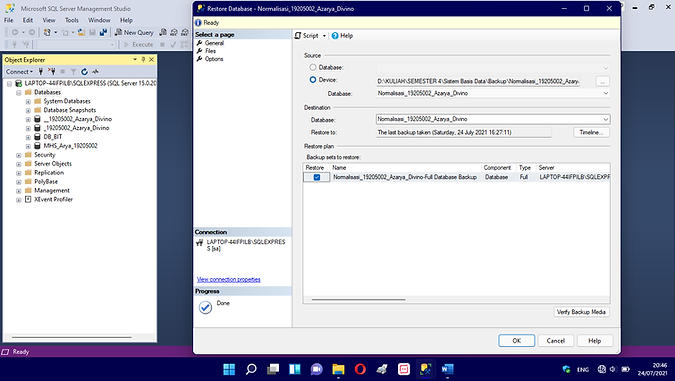Viewport: 675px width, 381px height.
Task: Open the Script dropdown arrow
Action: [x=324, y=36]
